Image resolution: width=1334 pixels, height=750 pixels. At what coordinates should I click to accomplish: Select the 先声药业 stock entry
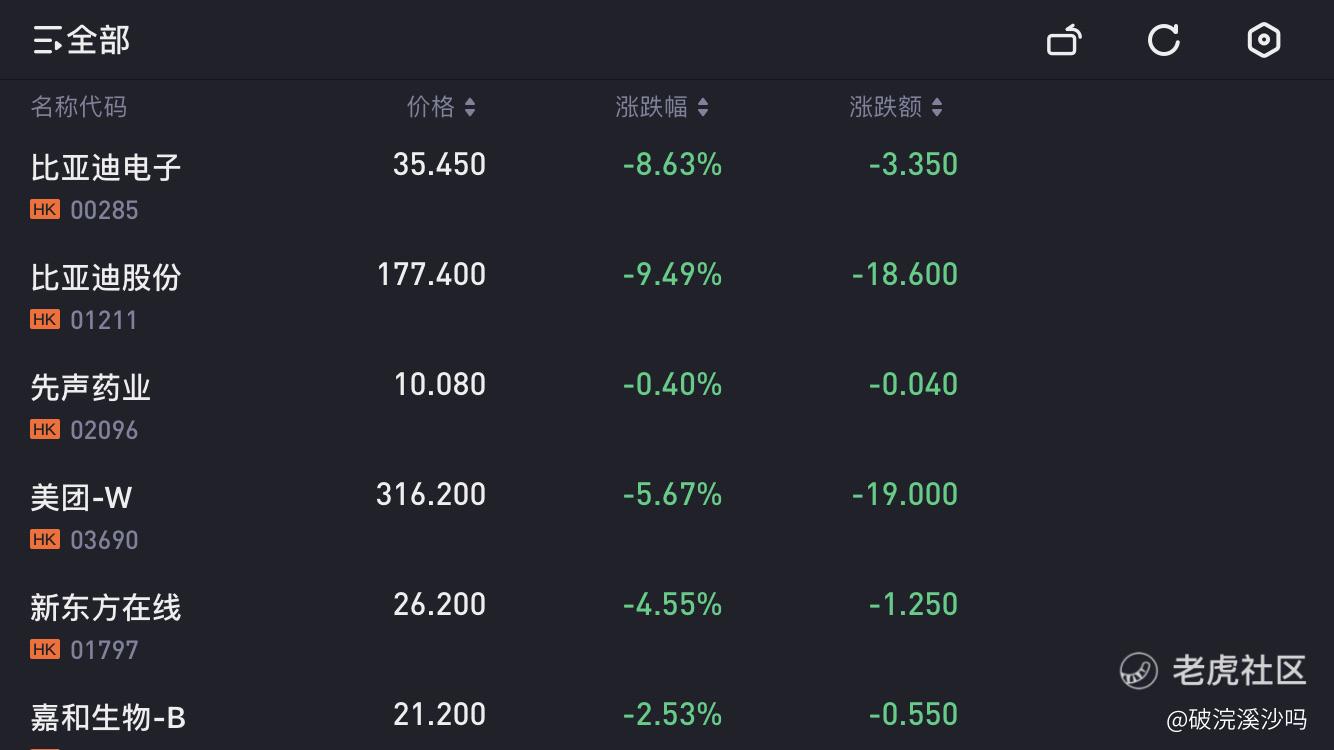tap(91, 387)
